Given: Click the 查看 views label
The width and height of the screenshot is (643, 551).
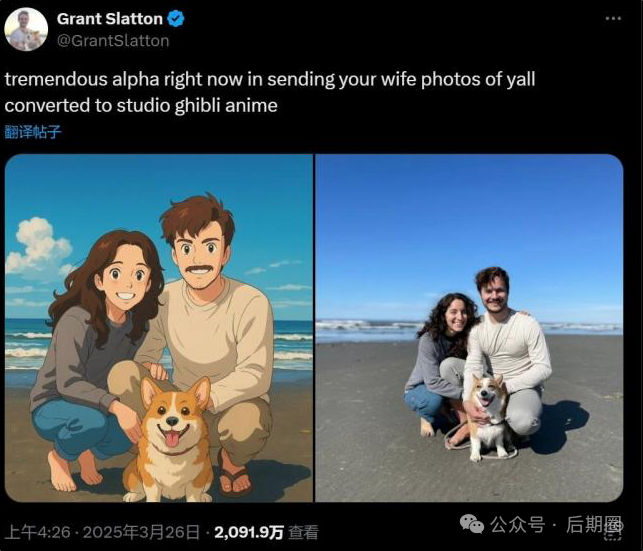Looking at the screenshot, I should click(304, 533).
